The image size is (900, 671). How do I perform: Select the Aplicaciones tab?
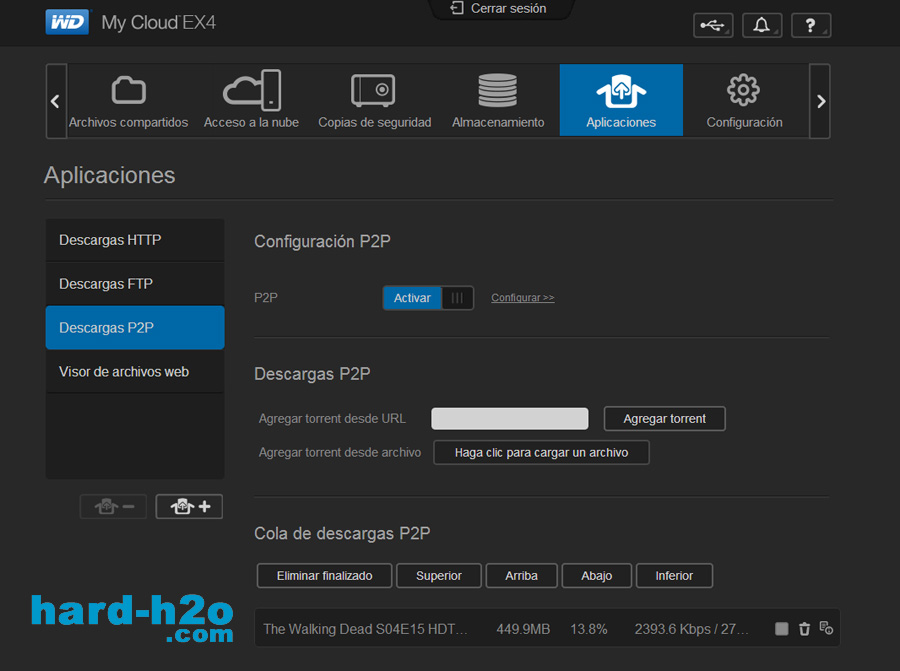click(621, 100)
